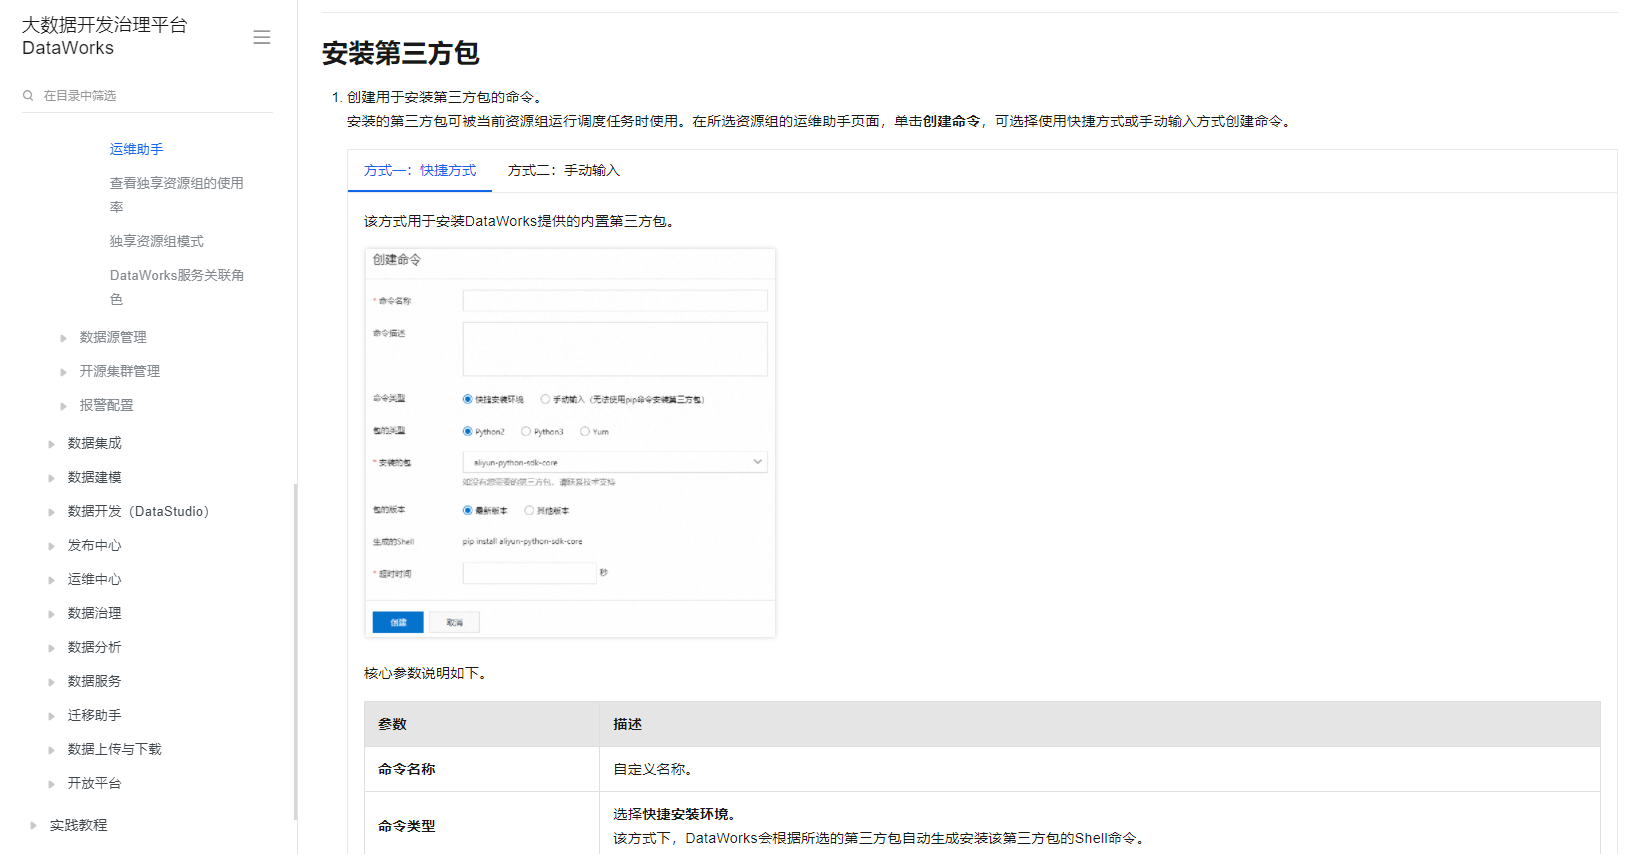Expand the 数据源管理 tree node arrow
Image resolution: width=1630 pixels, height=854 pixels.
click(63, 338)
